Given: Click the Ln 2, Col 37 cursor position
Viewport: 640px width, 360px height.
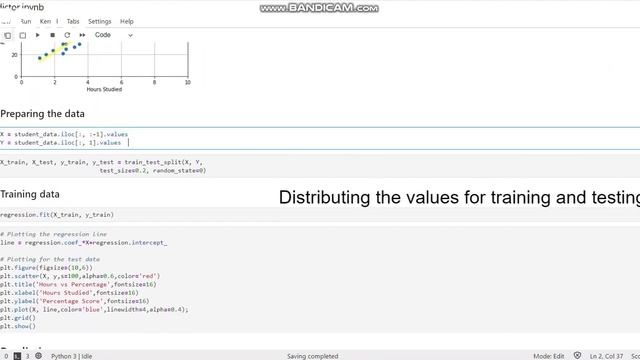Looking at the screenshot, I should pos(606,356).
